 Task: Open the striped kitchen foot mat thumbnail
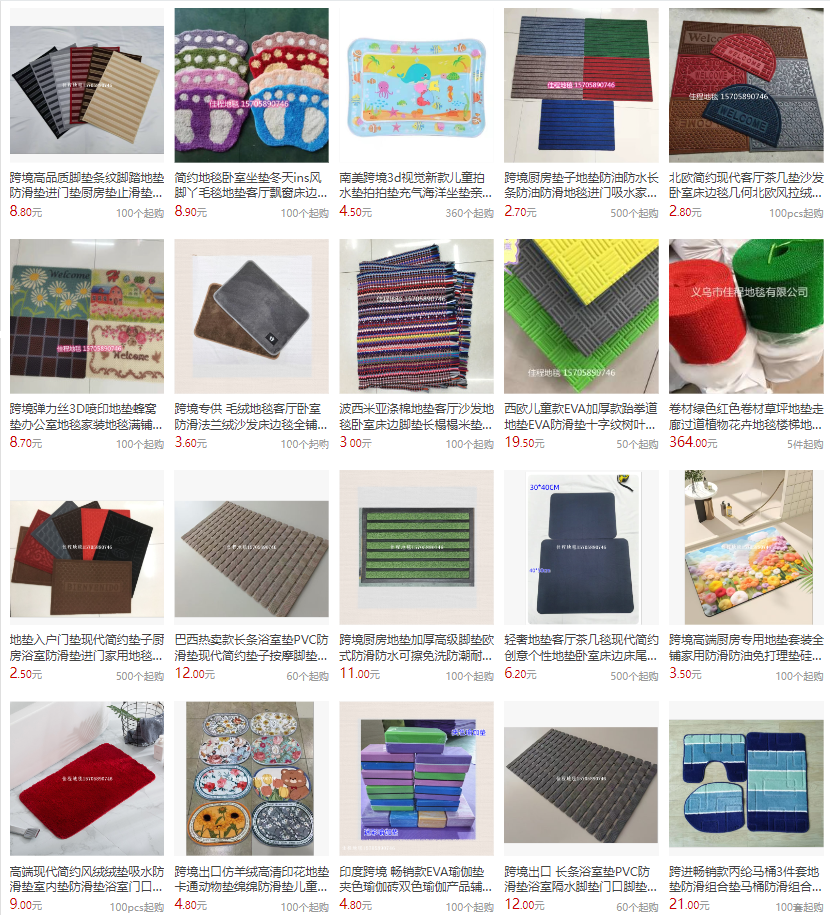[x=87, y=85]
